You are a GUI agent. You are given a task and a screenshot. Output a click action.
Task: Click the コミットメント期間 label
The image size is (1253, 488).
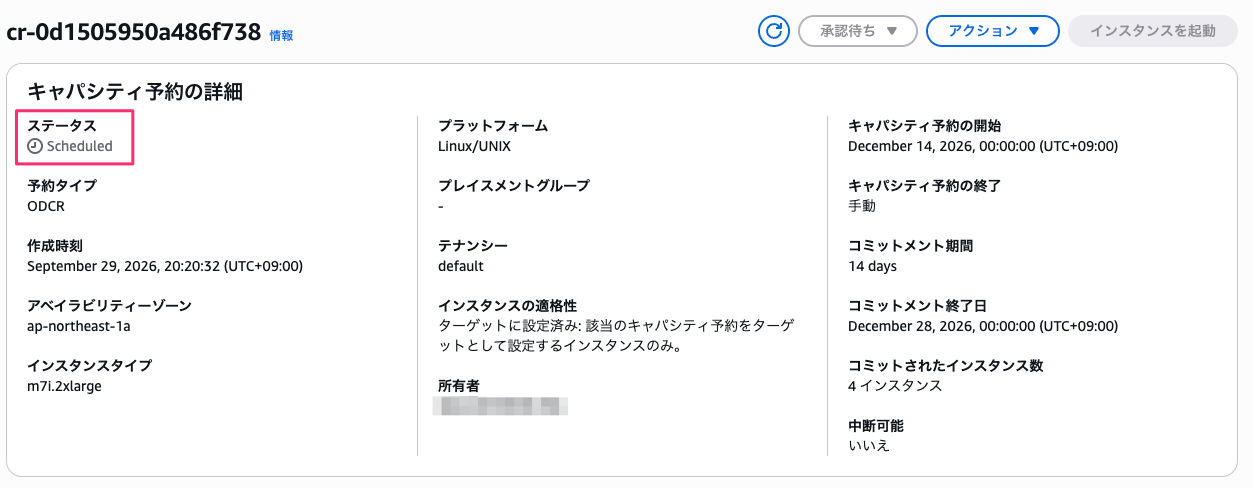pos(911,246)
